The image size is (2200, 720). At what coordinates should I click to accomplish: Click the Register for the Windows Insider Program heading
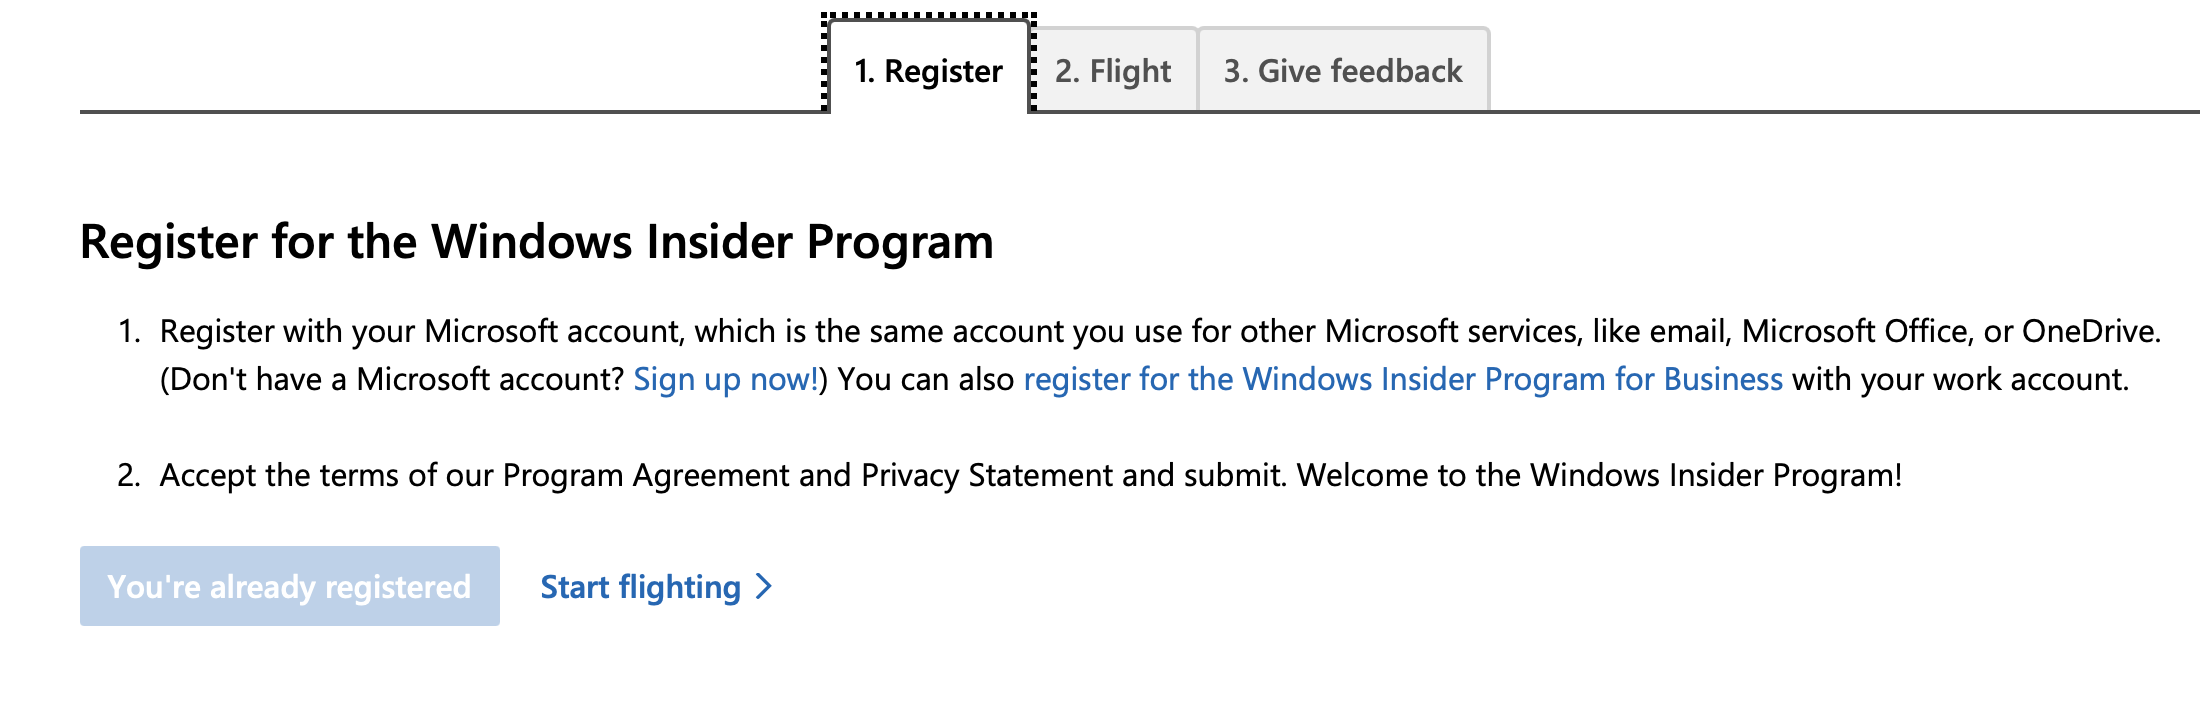tap(537, 242)
